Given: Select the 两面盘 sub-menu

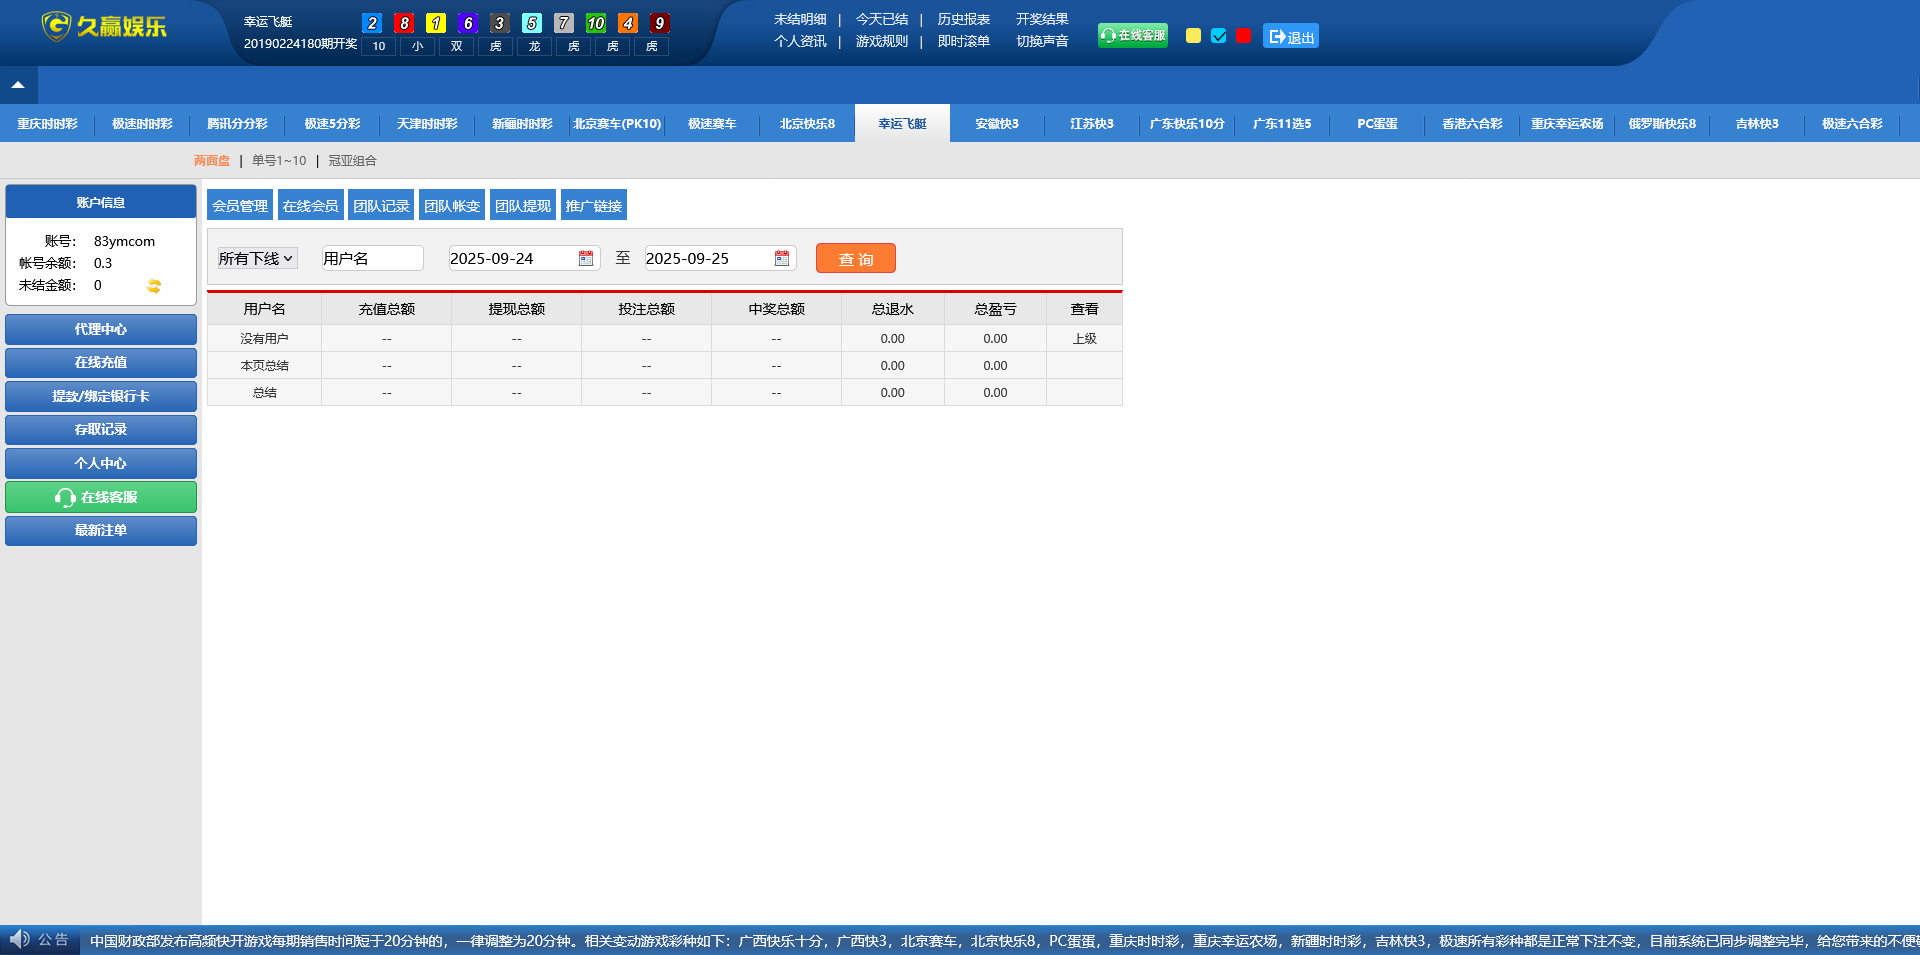Looking at the screenshot, I should point(212,160).
